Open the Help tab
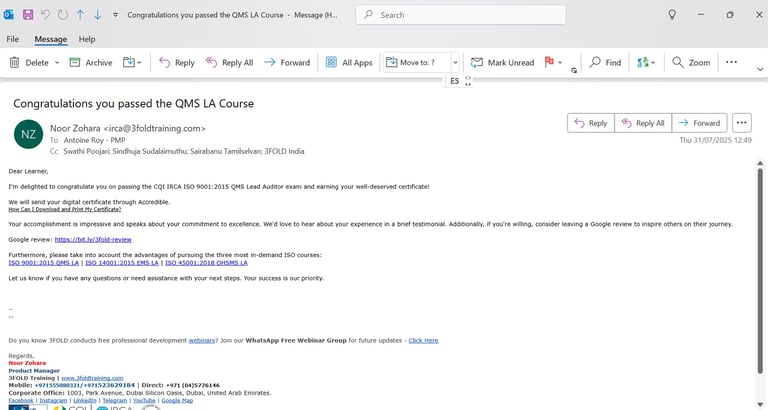 coord(87,39)
